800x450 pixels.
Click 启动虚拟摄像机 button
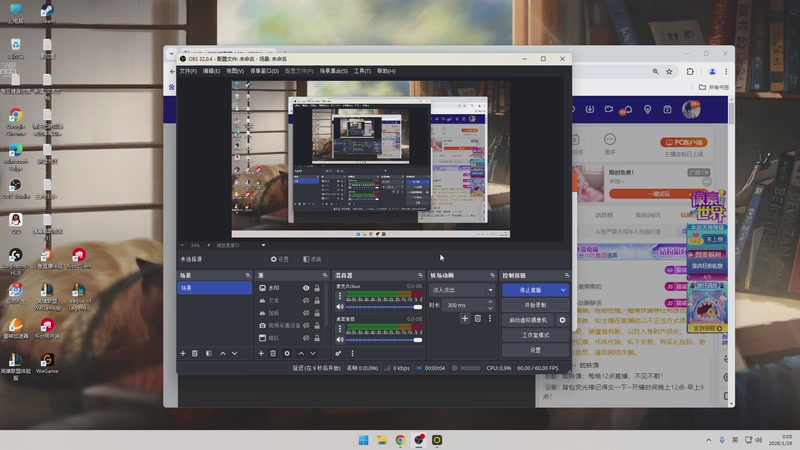(528, 320)
